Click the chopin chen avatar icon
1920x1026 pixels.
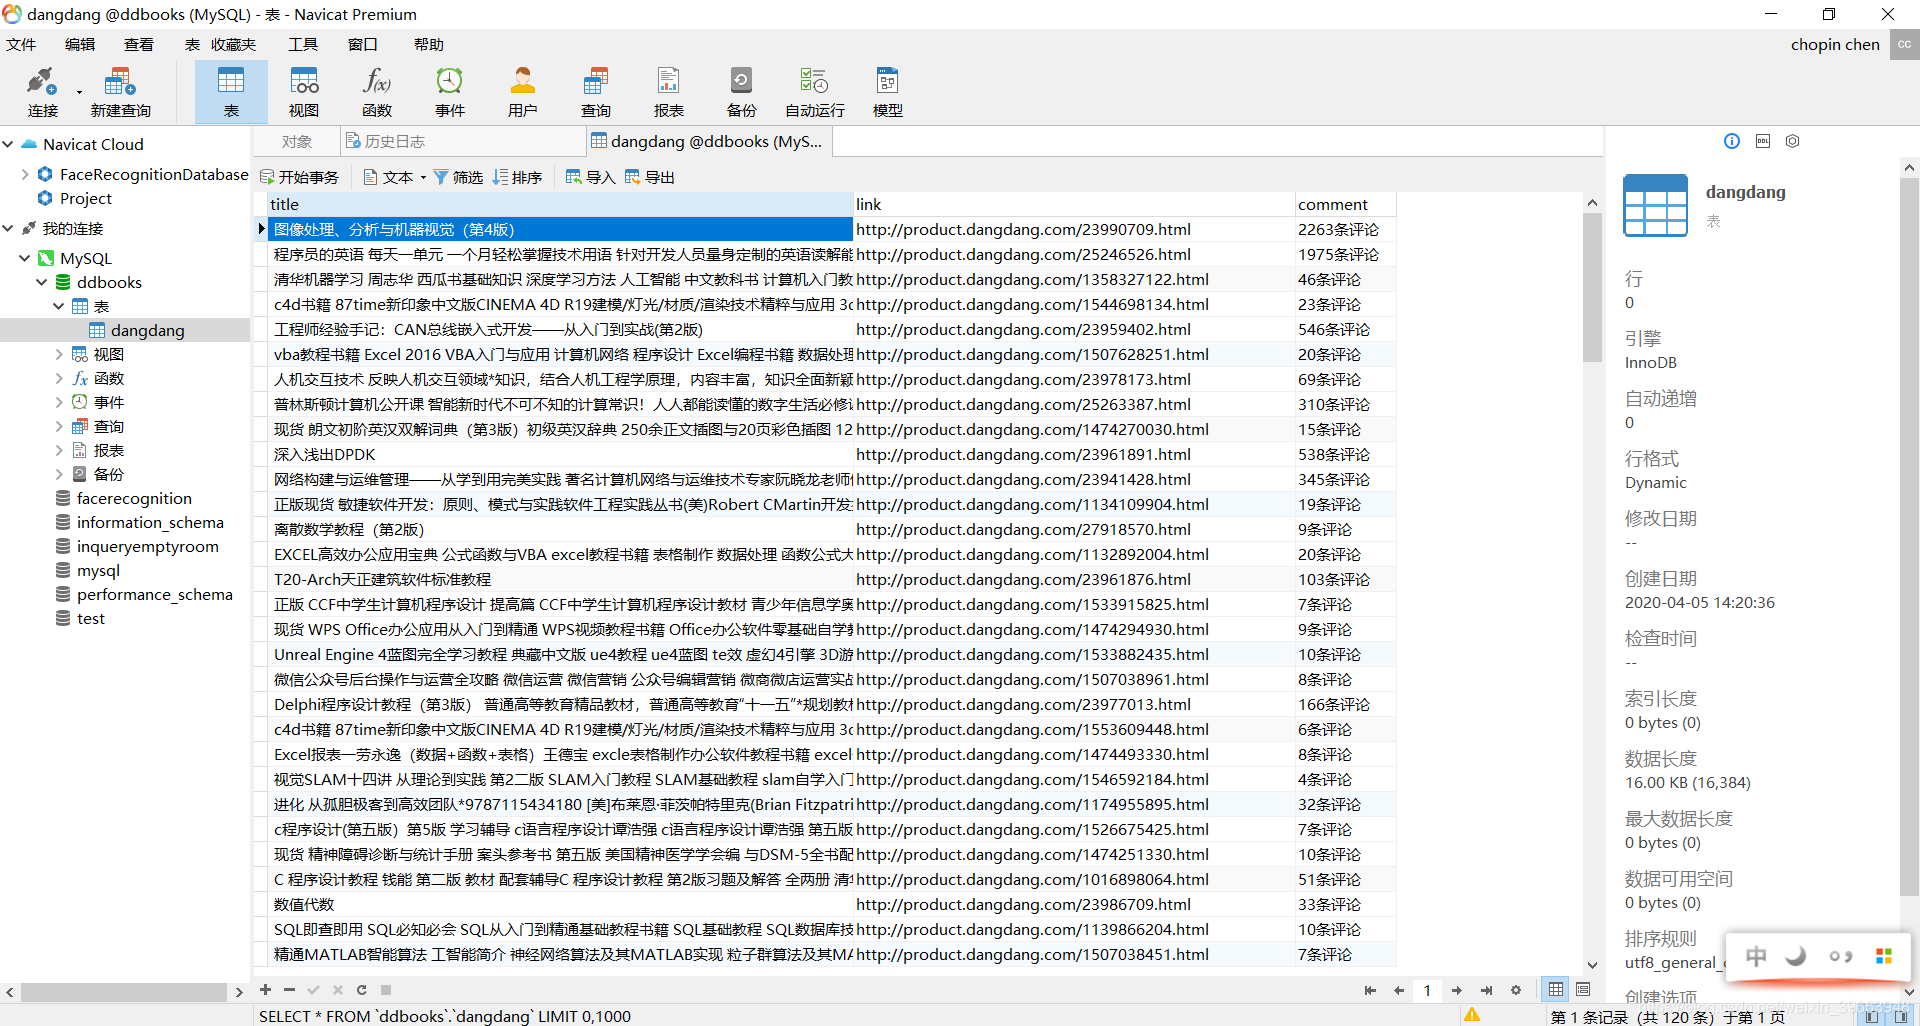[x=1904, y=44]
